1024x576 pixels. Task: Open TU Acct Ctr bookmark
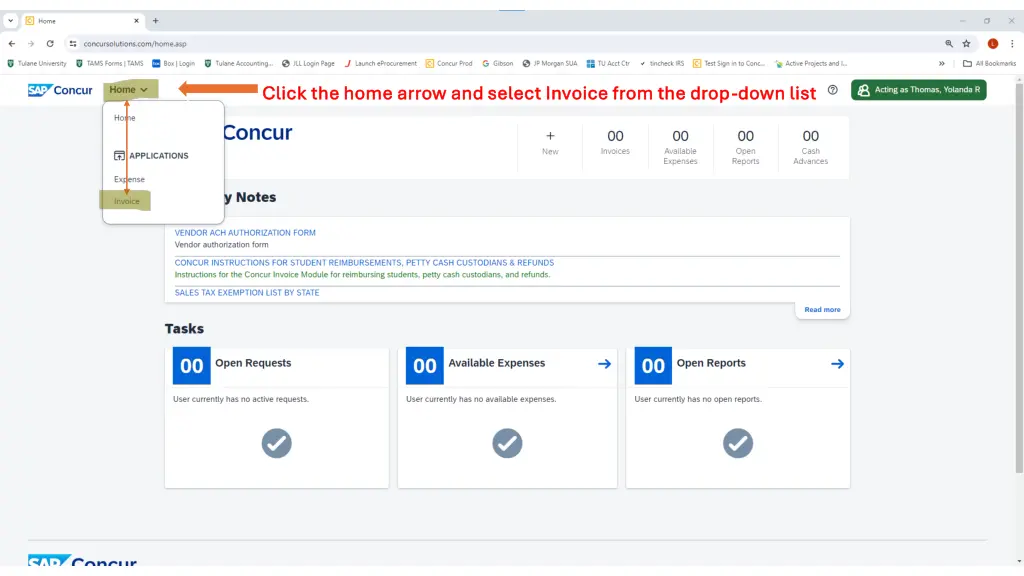608,63
